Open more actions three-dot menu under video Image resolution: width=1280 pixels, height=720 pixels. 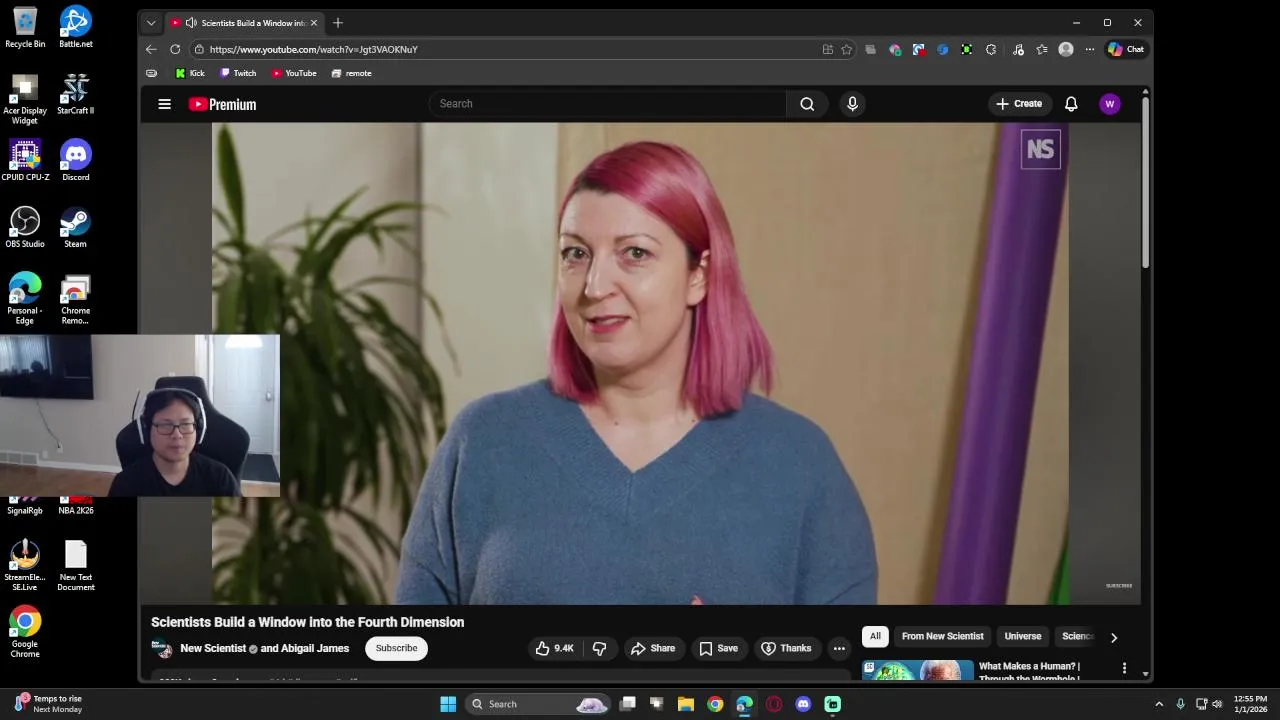pos(839,648)
